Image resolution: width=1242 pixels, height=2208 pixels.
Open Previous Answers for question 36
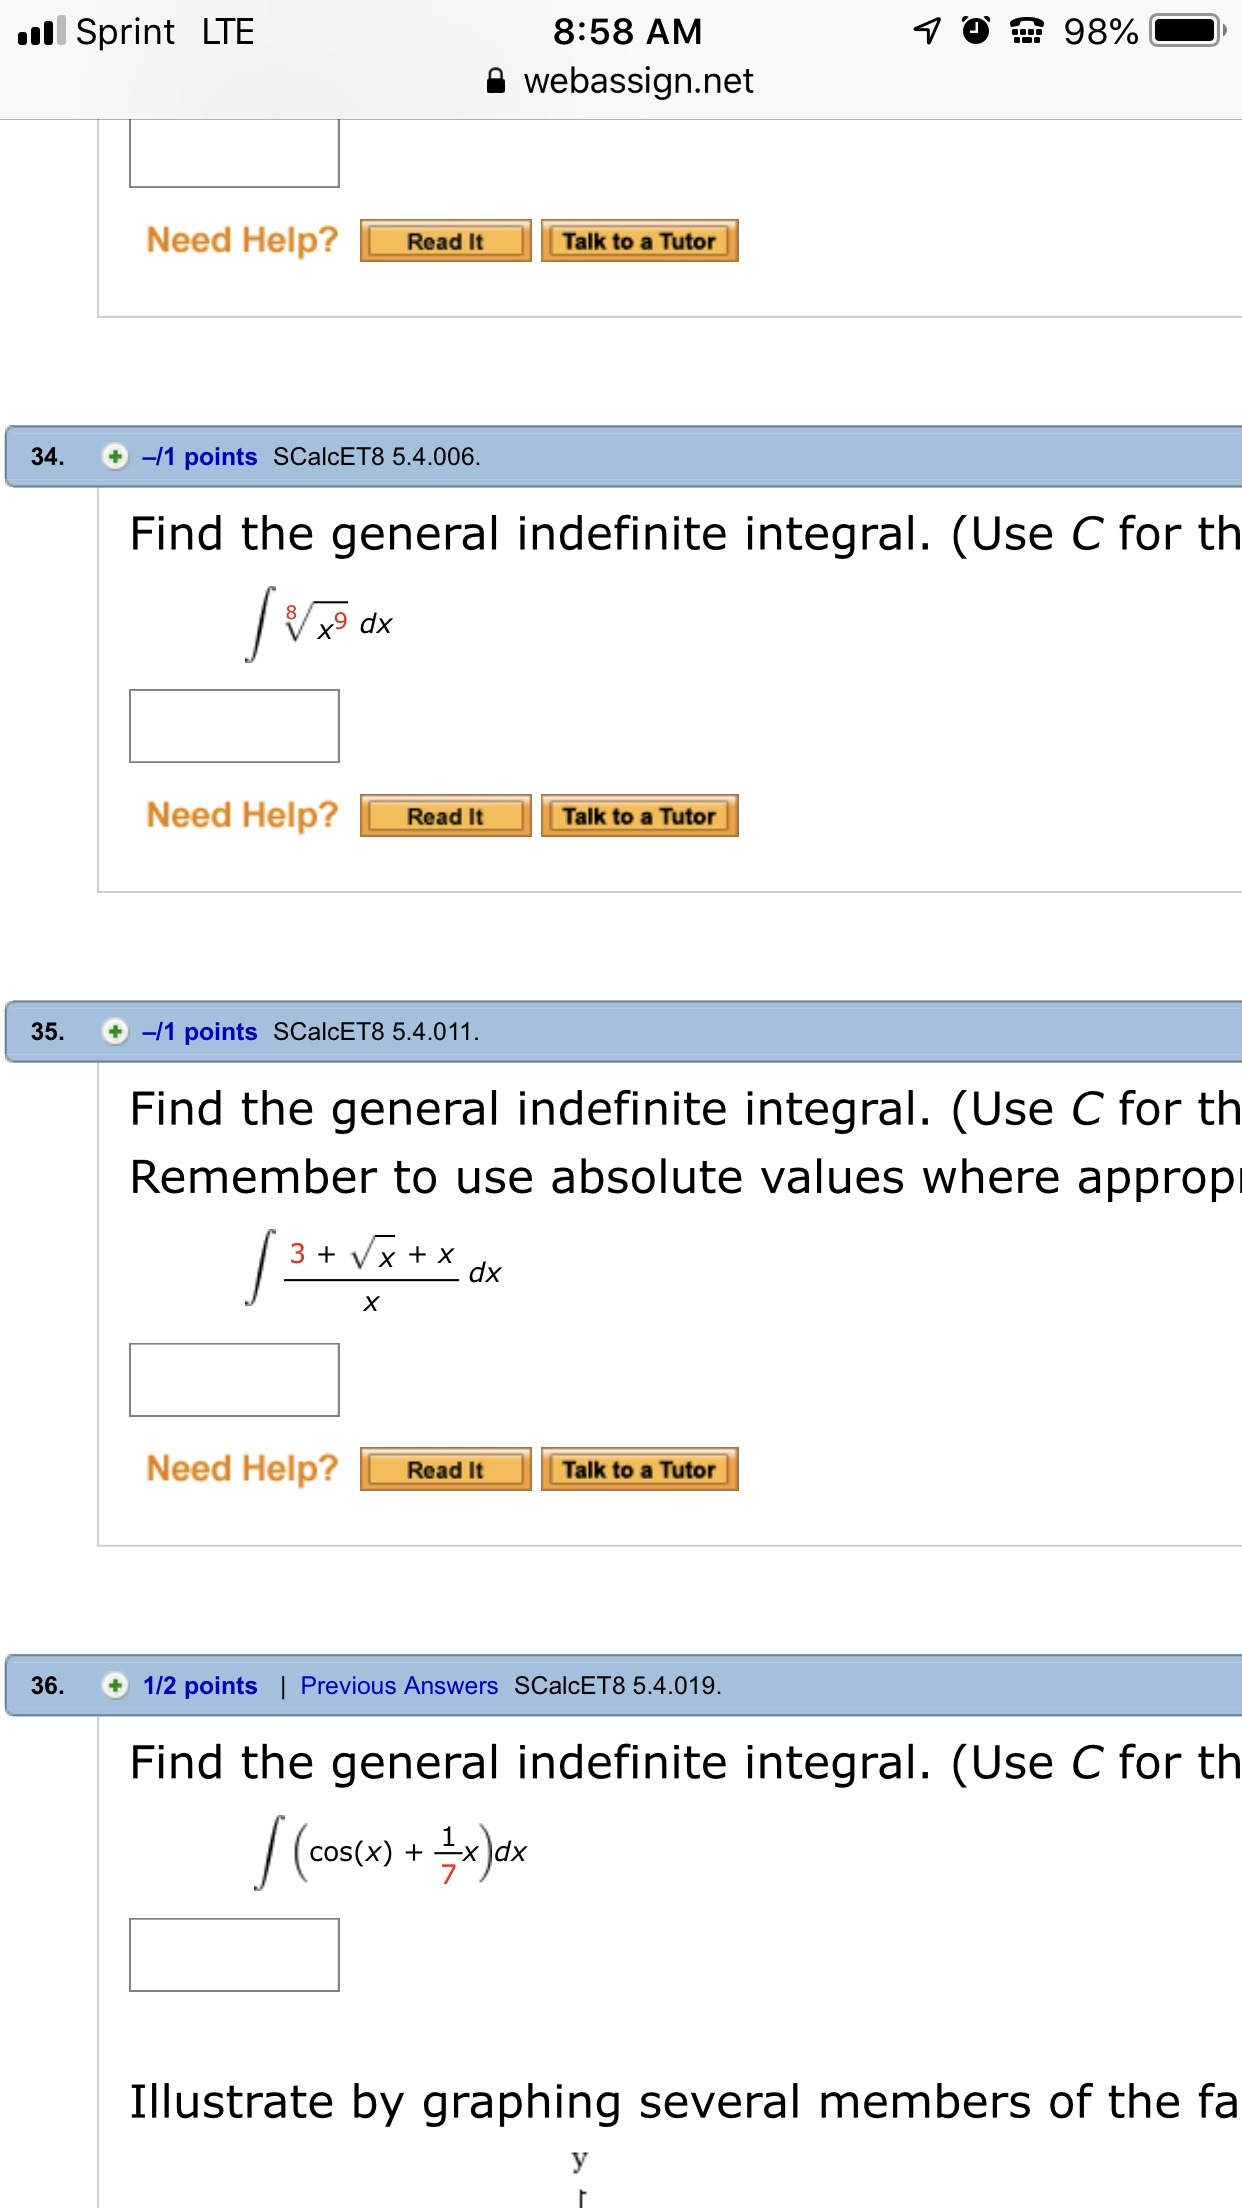(399, 1685)
